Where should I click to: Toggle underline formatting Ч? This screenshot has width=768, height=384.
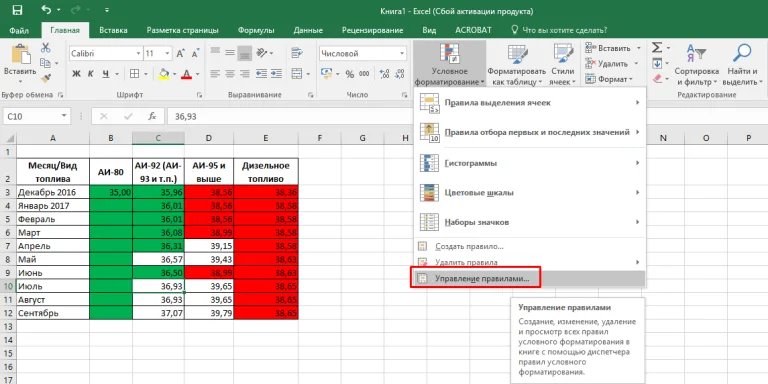[x=105, y=74]
